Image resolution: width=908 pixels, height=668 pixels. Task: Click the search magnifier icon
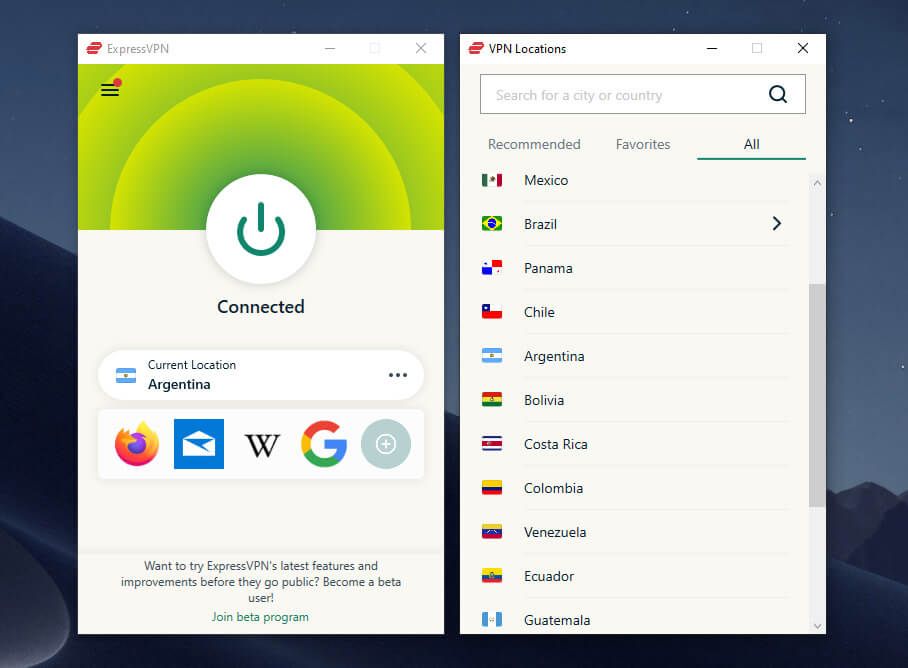(778, 94)
